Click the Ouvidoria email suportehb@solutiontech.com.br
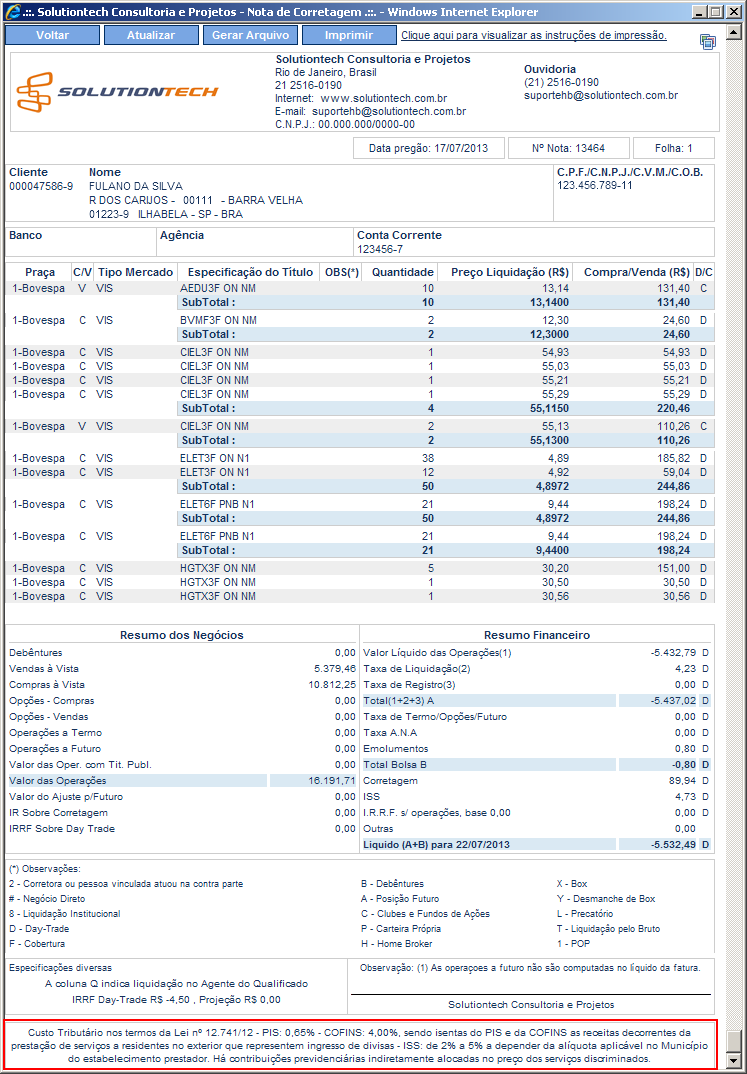Image resolution: width=747 pixels, height=1074 pixels. 601,95
